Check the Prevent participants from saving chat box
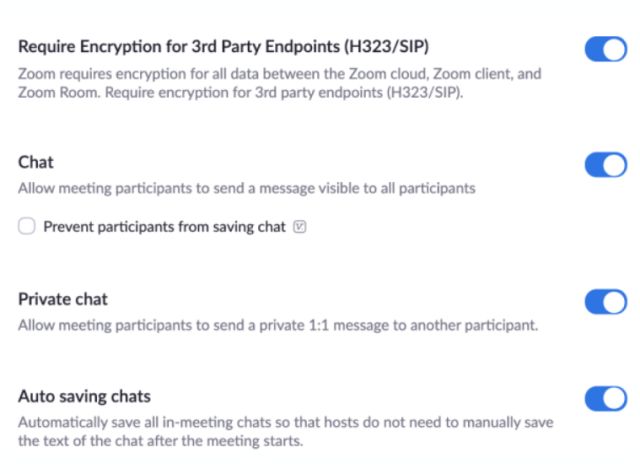This screenshot has width=640, height=474. coord(26,227)
